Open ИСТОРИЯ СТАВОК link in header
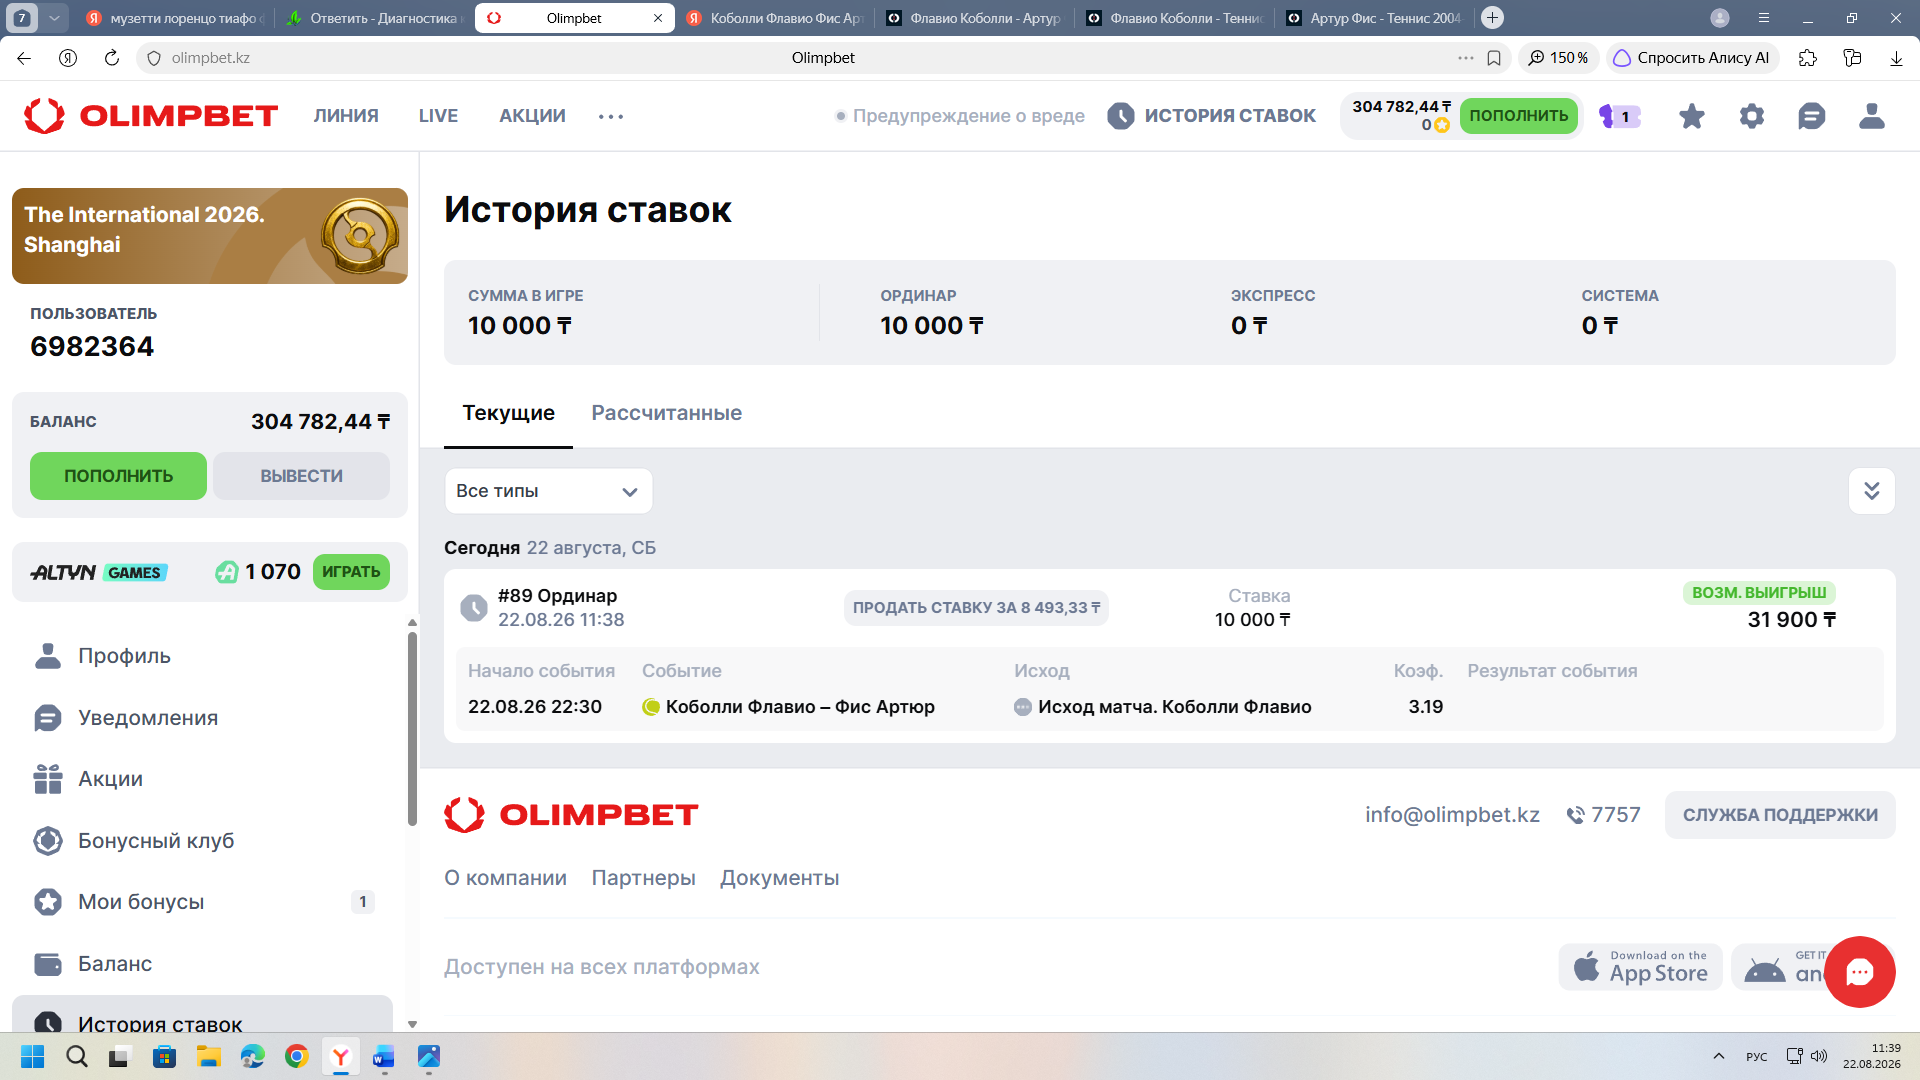1920x1080 pixels. (1230, 116)
